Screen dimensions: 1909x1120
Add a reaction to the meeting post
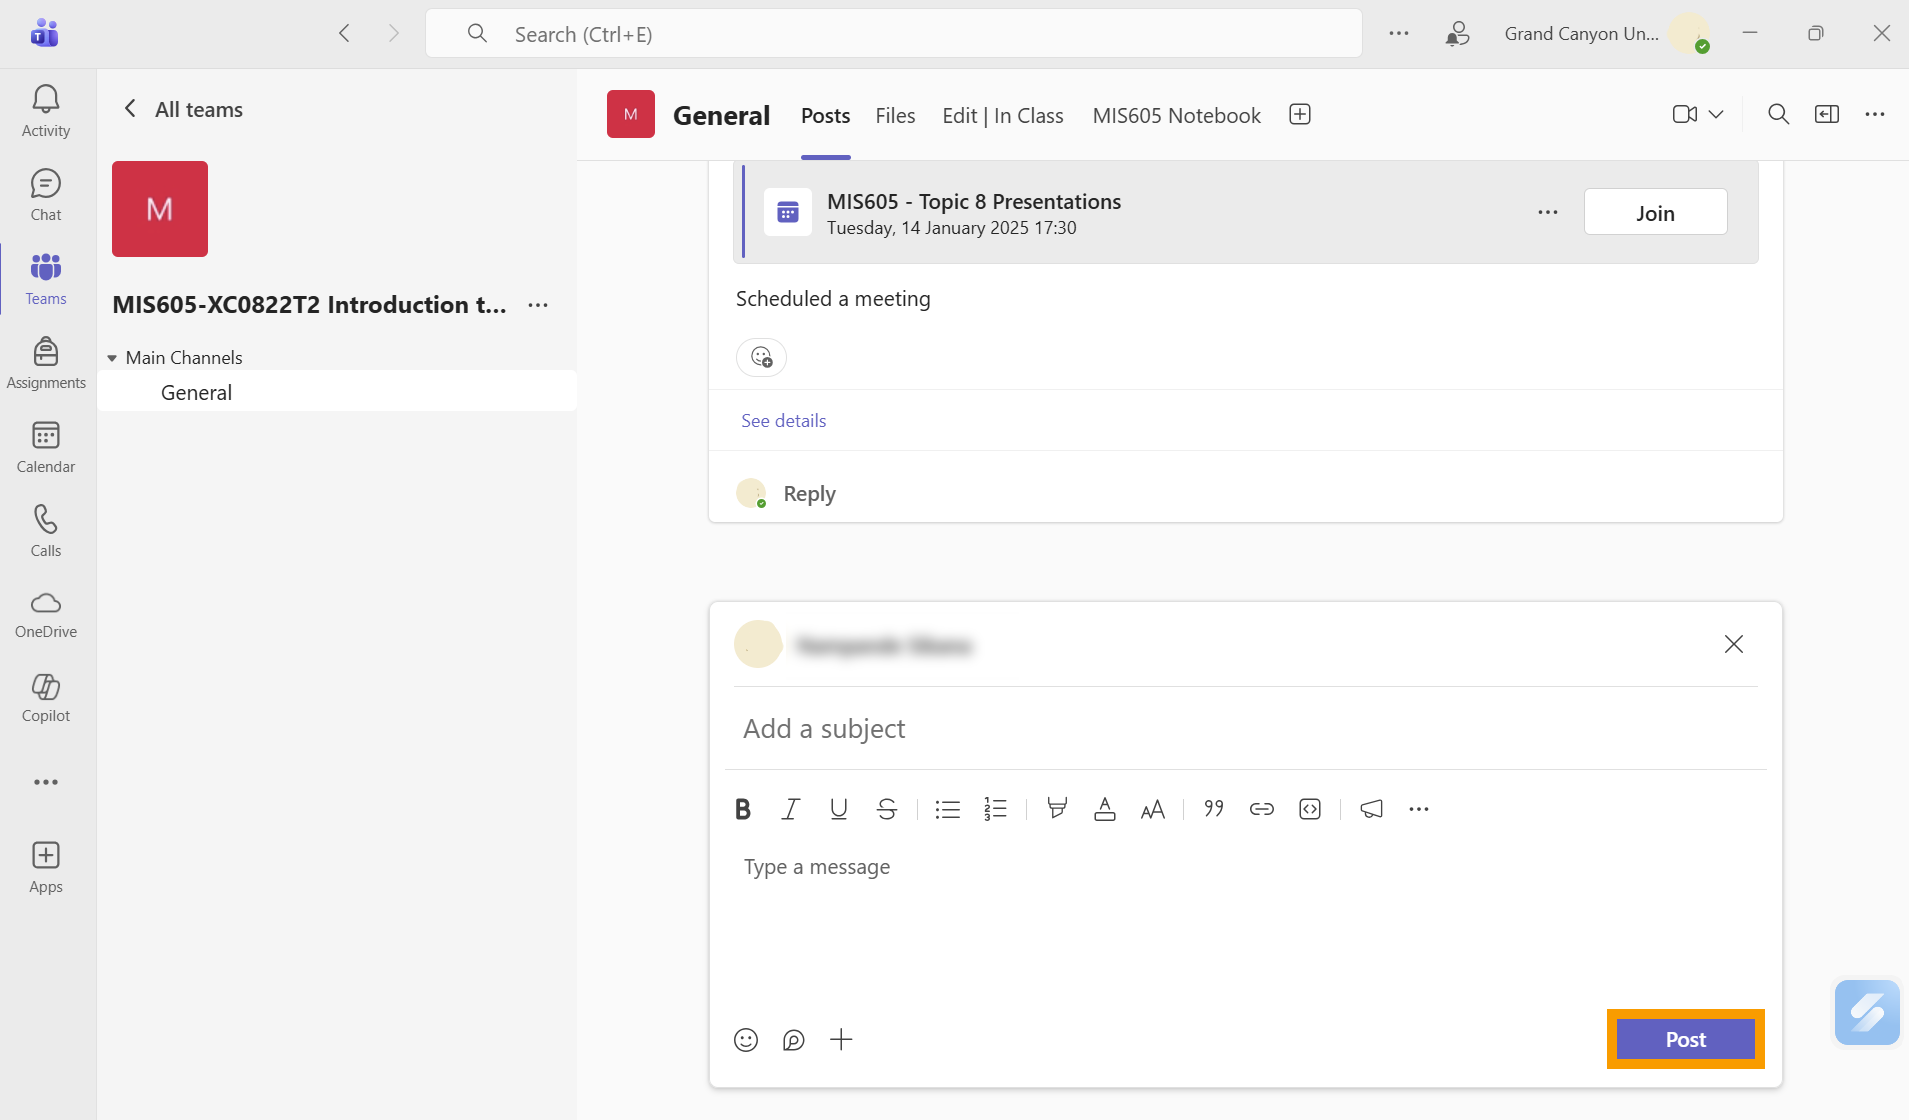pos(761,357)
